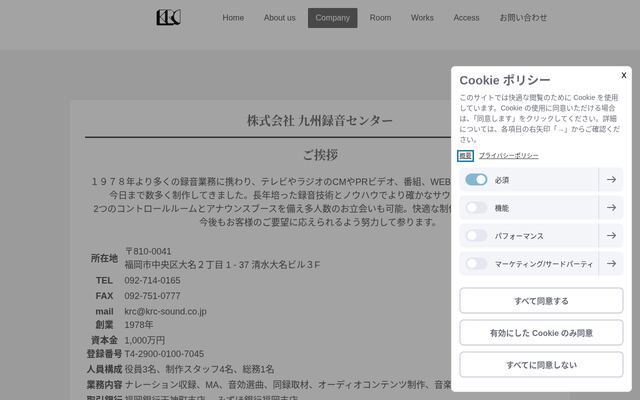Open the Home menu item
Screen dimensions: 640x400
coord(233,18)
